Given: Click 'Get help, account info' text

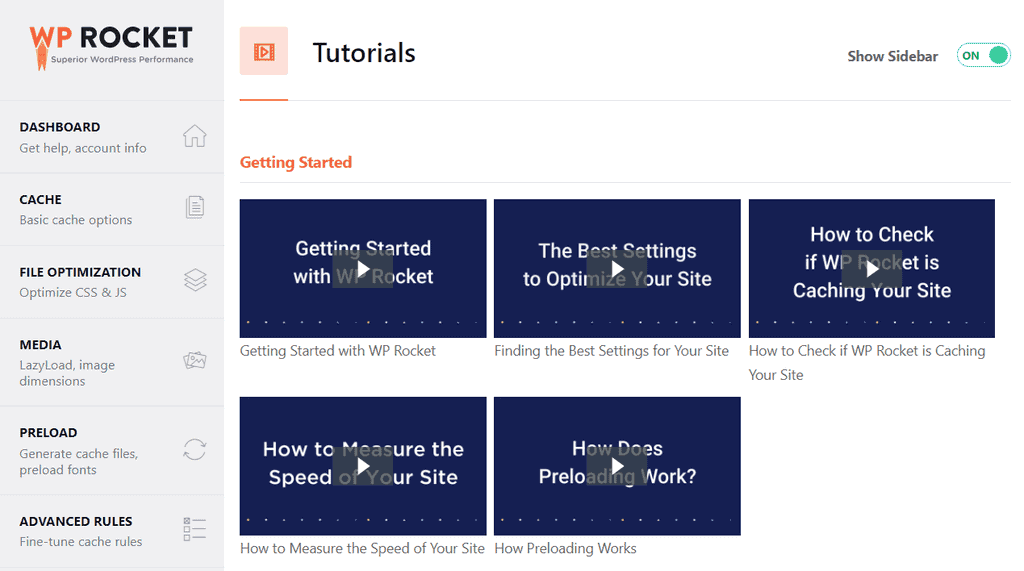Looking at the screenshot, I should click(x=83, y=148).
